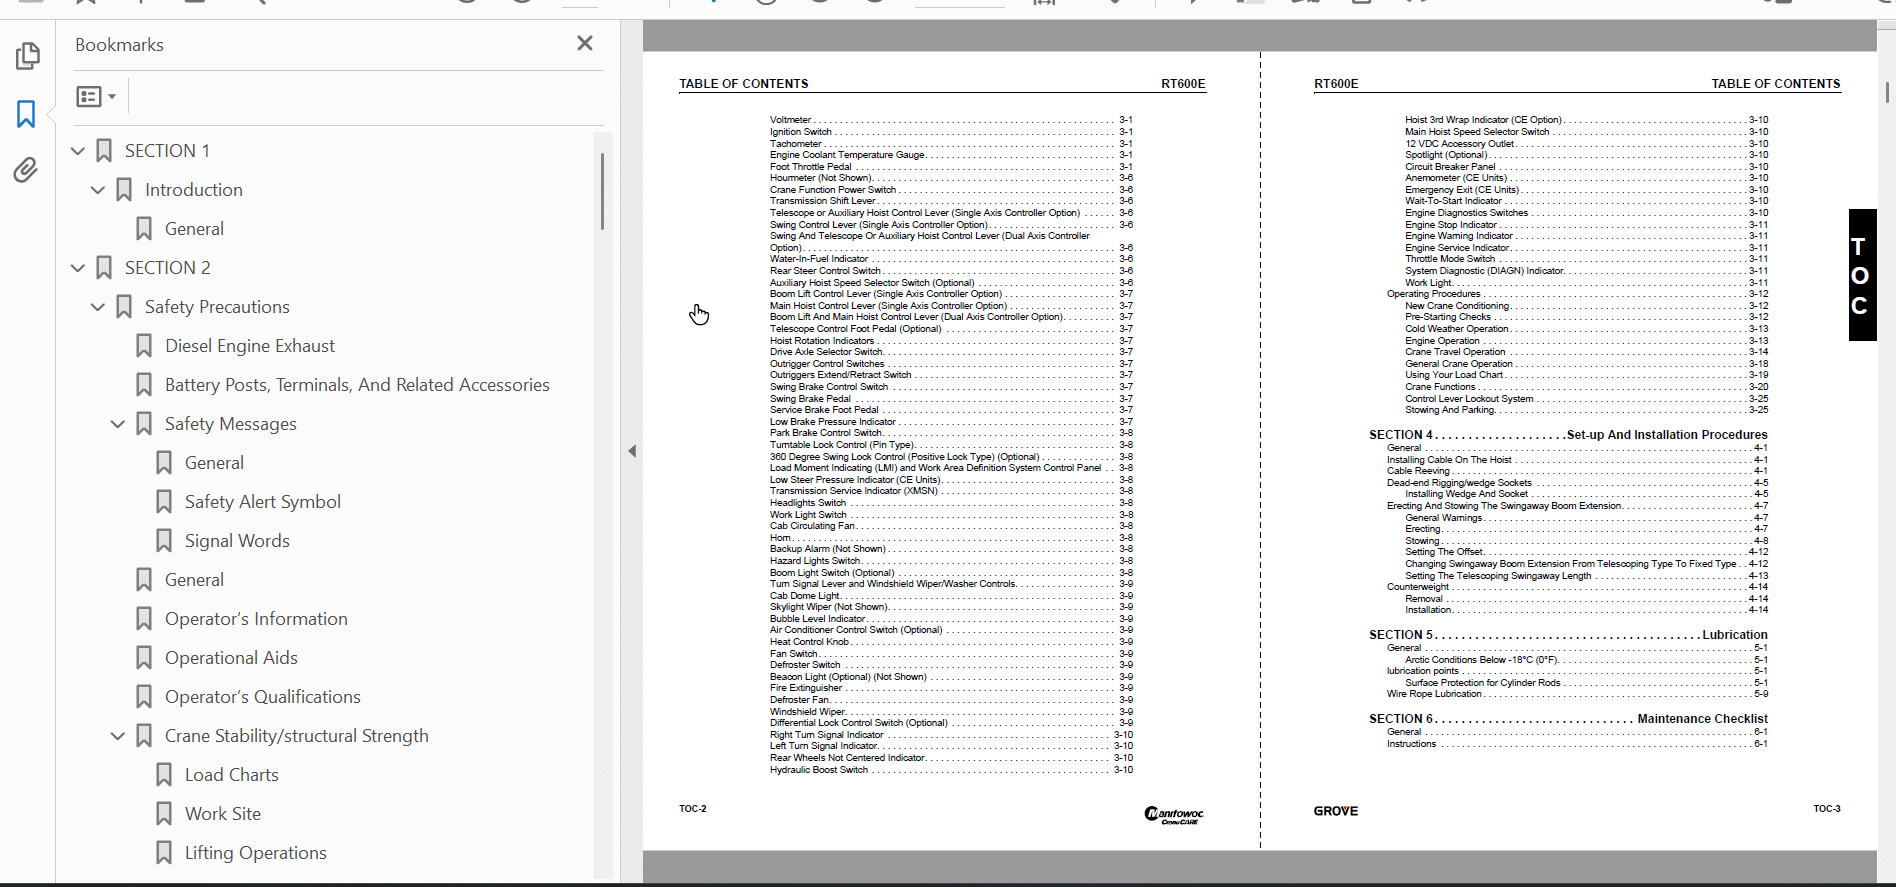
Task: Click the Cable Reeving contents entry
Action: 1577,471
